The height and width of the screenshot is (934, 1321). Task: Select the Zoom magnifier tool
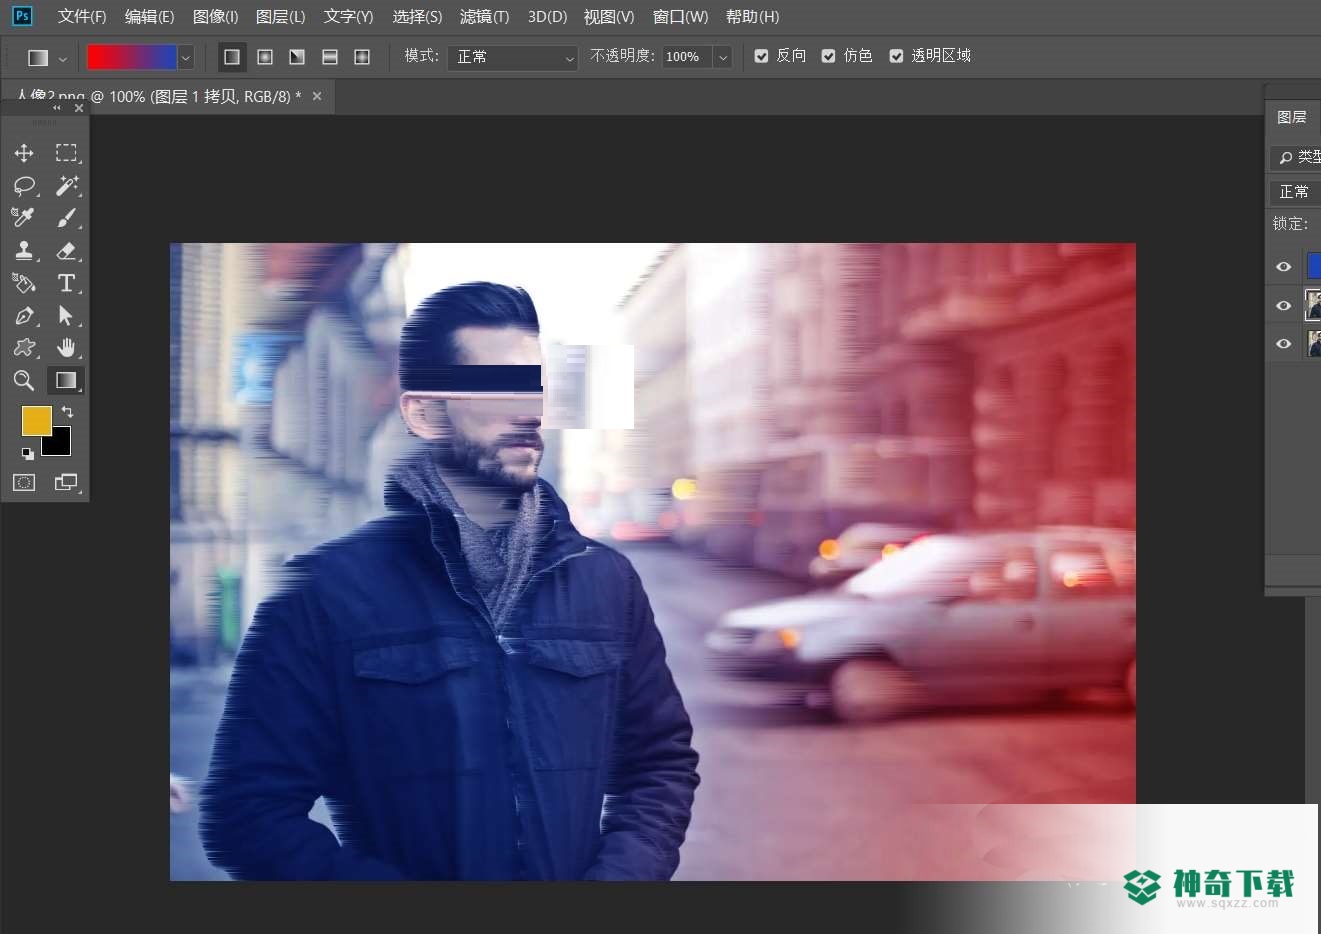pyautogui.click(x=24, y=380)
